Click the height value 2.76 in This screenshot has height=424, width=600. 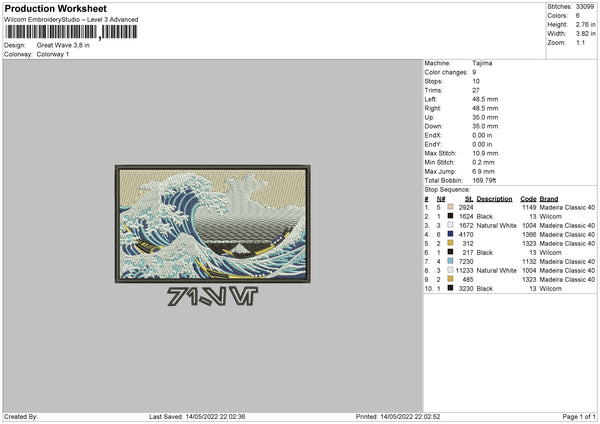[x=585, y=24]
